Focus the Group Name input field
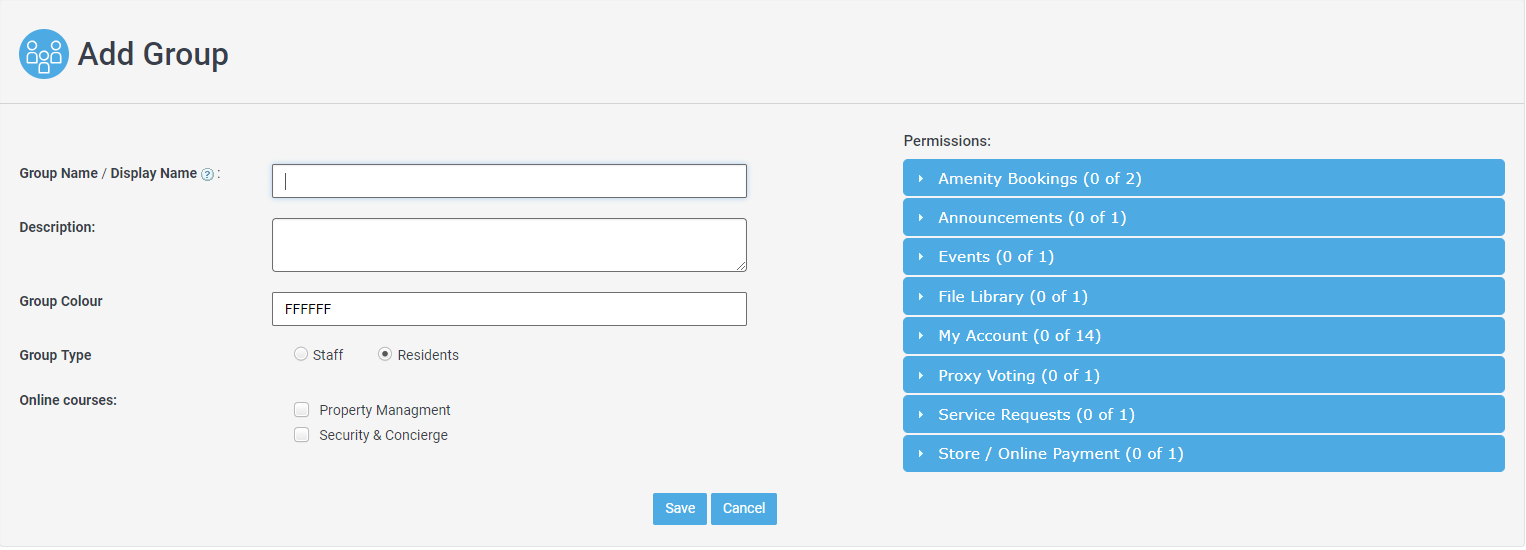The image size is (1526, 550). (509, 181)
